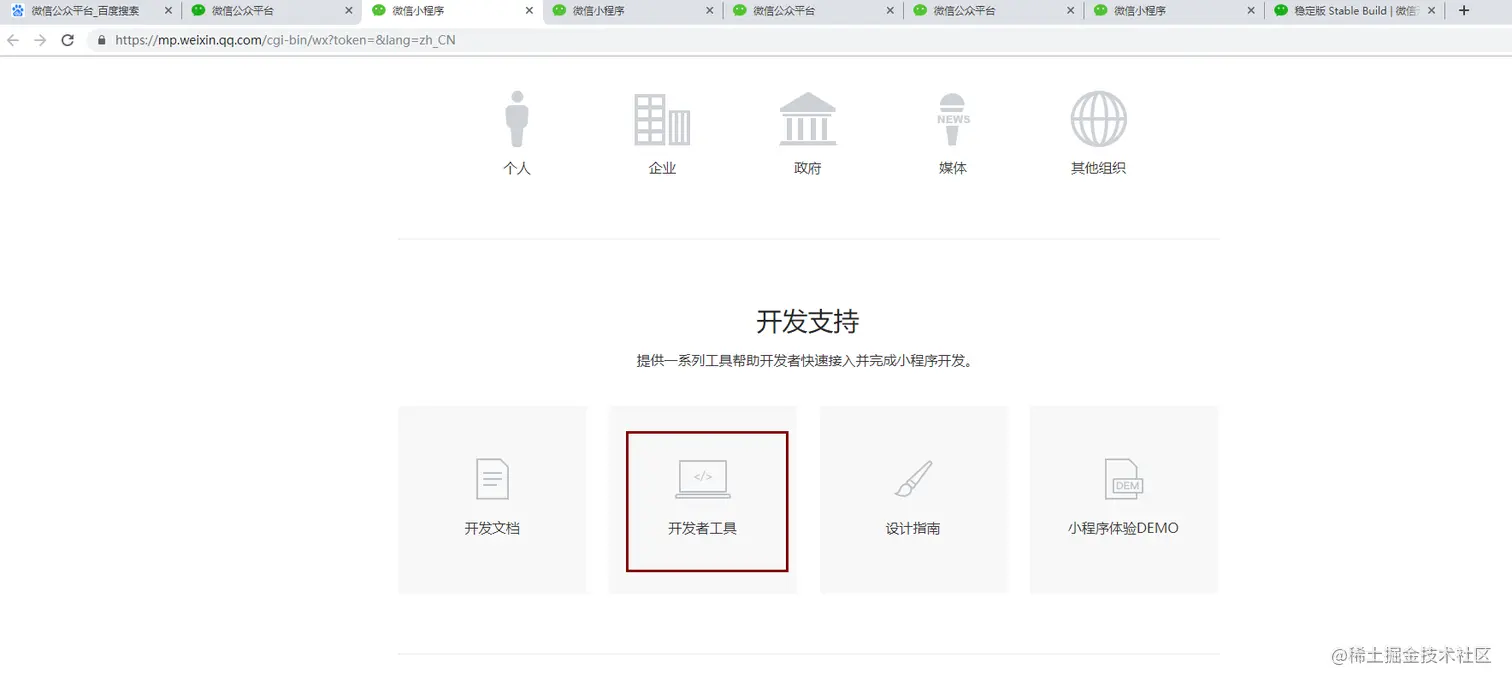Click the 开发者工具 card label
1512x686 pixels.
(x=703, y=528)
